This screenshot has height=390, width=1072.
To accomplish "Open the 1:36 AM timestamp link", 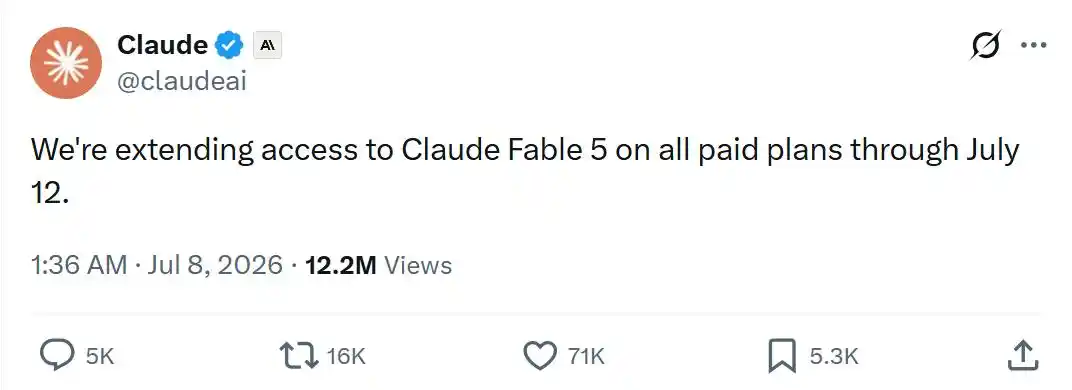I will click(x=79, y=265).
